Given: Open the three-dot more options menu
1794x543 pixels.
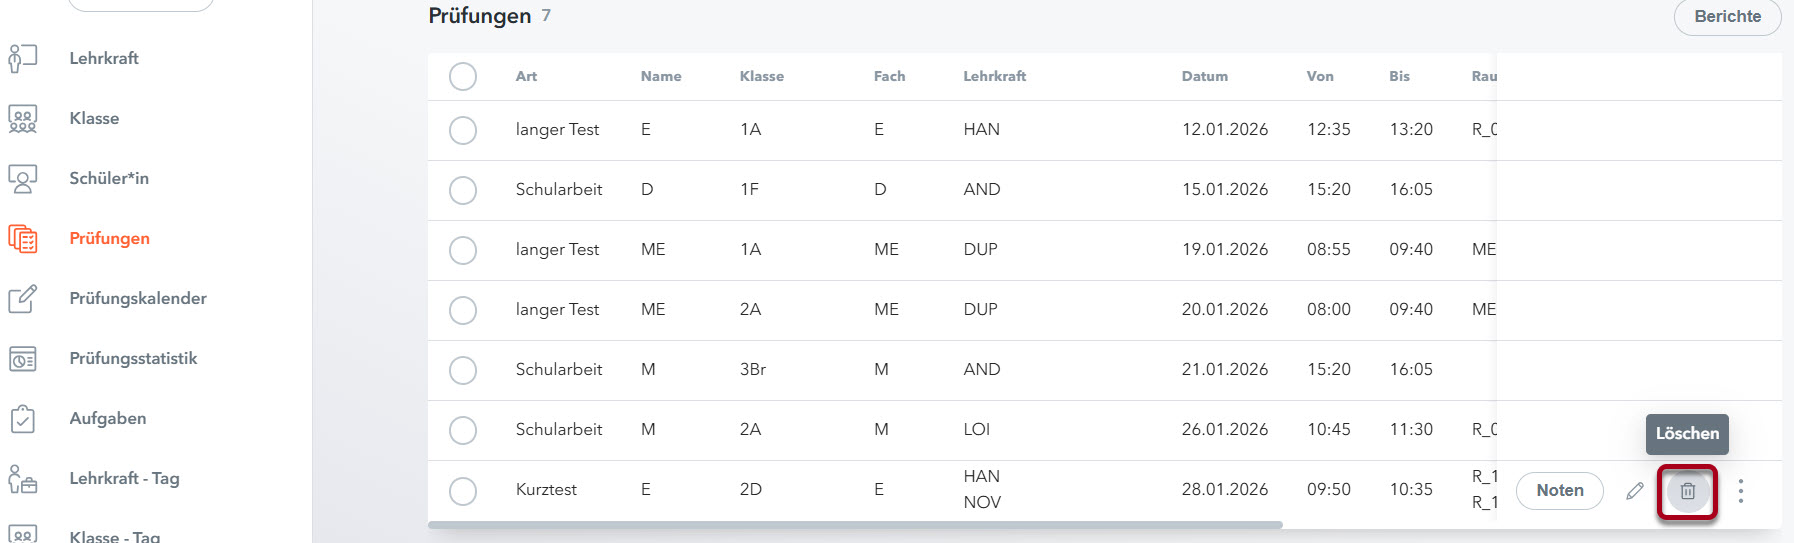Looking at the screenshot, I should [x=1741, y=491].
